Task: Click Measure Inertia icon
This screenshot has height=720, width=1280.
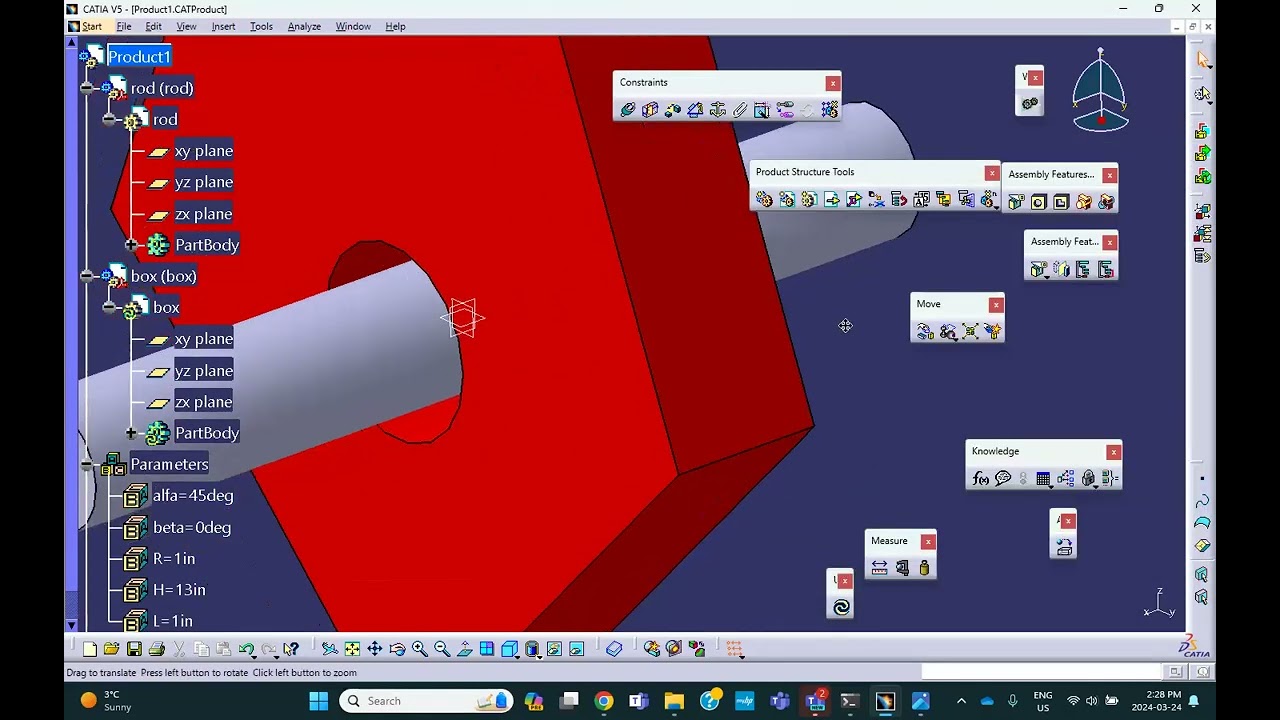Action: (x=924, y=568)
